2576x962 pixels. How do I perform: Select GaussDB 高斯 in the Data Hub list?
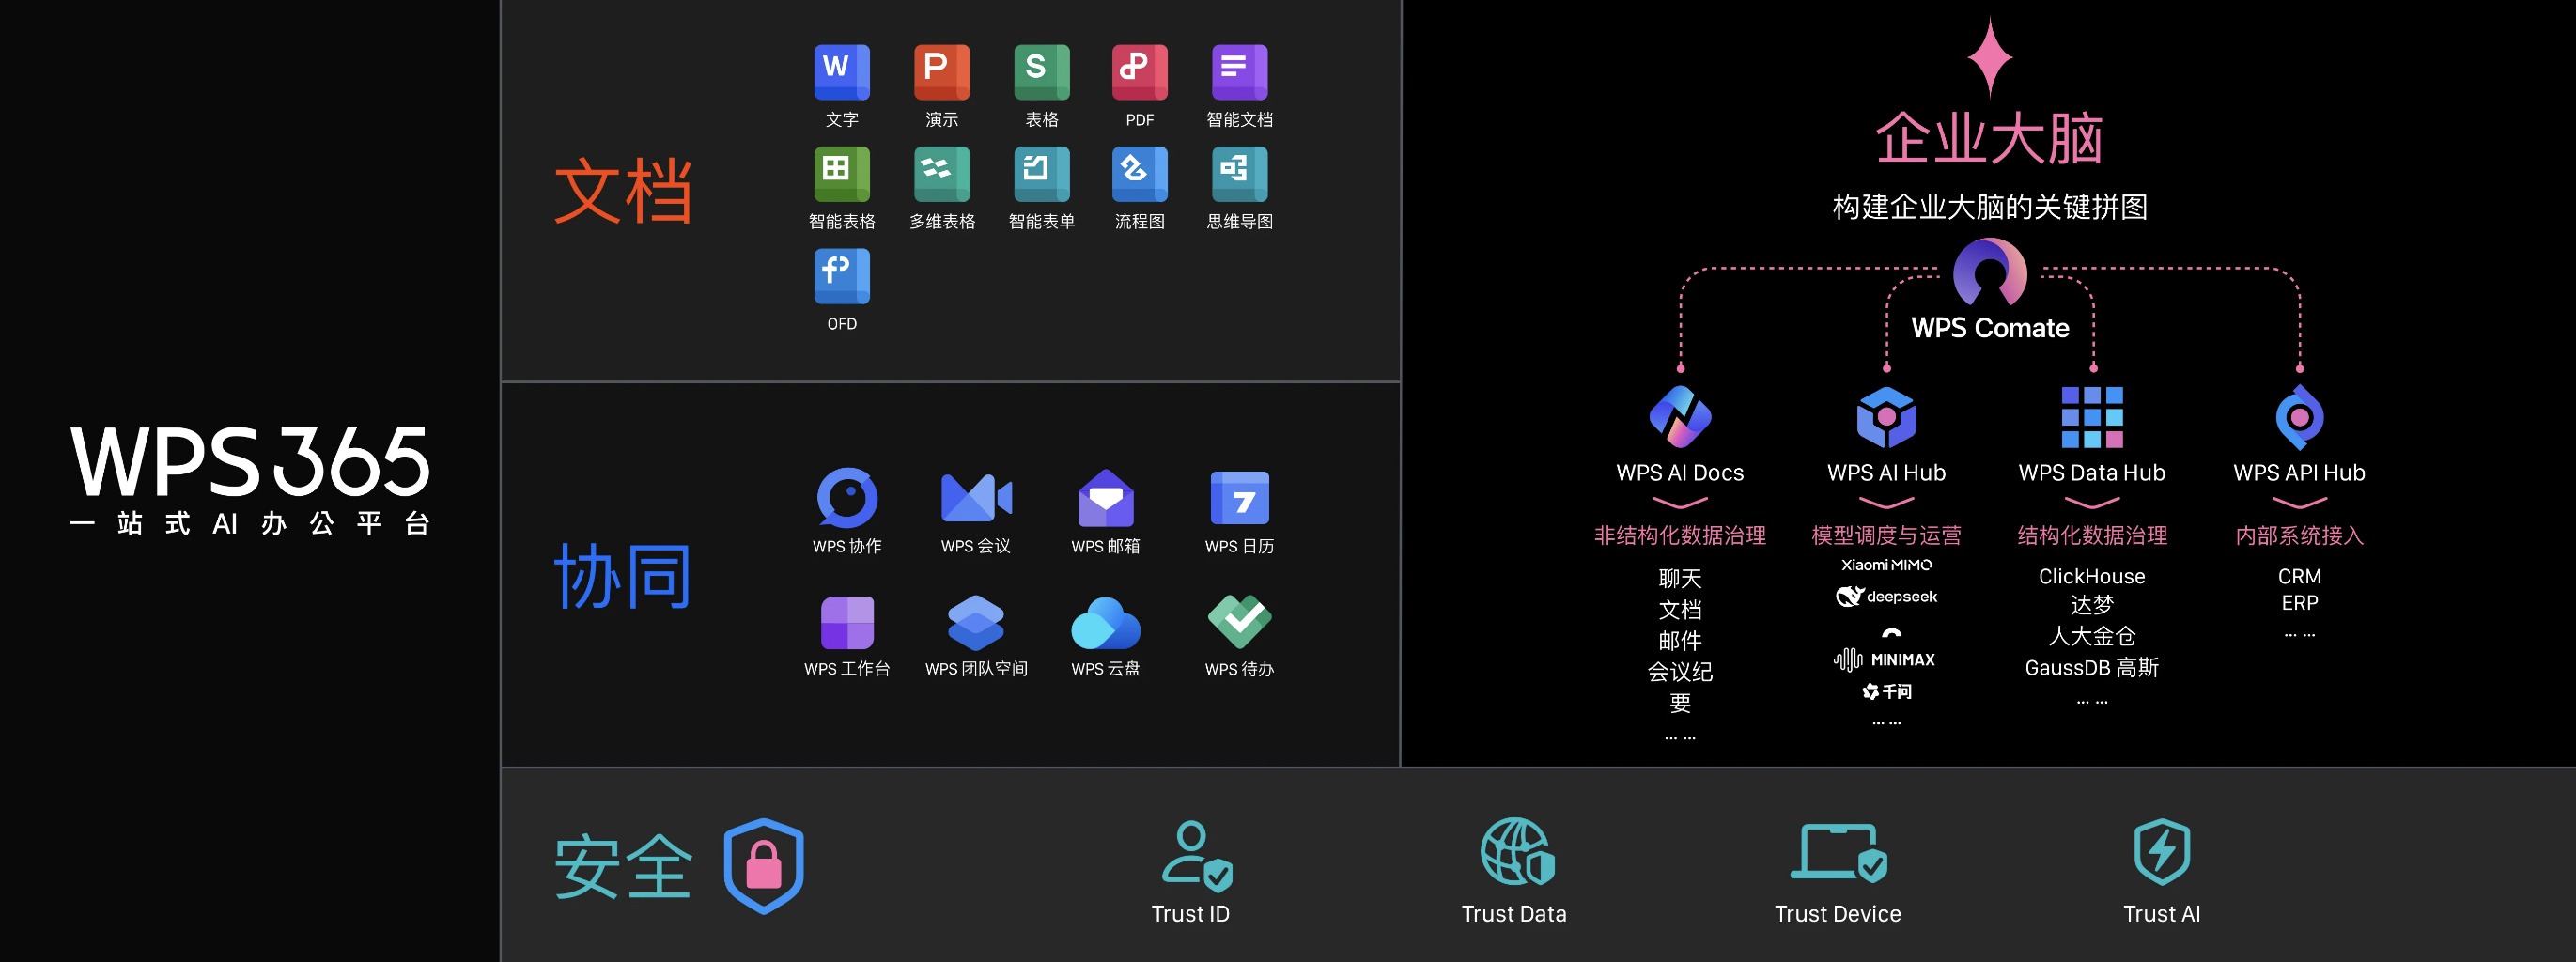[2092, 667]
